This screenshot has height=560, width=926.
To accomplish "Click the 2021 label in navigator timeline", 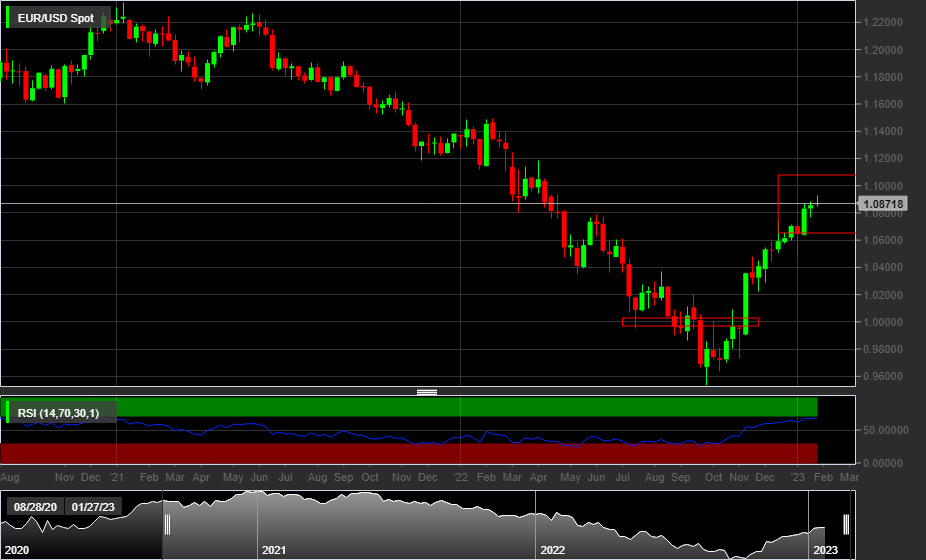I will click(273, 550).
